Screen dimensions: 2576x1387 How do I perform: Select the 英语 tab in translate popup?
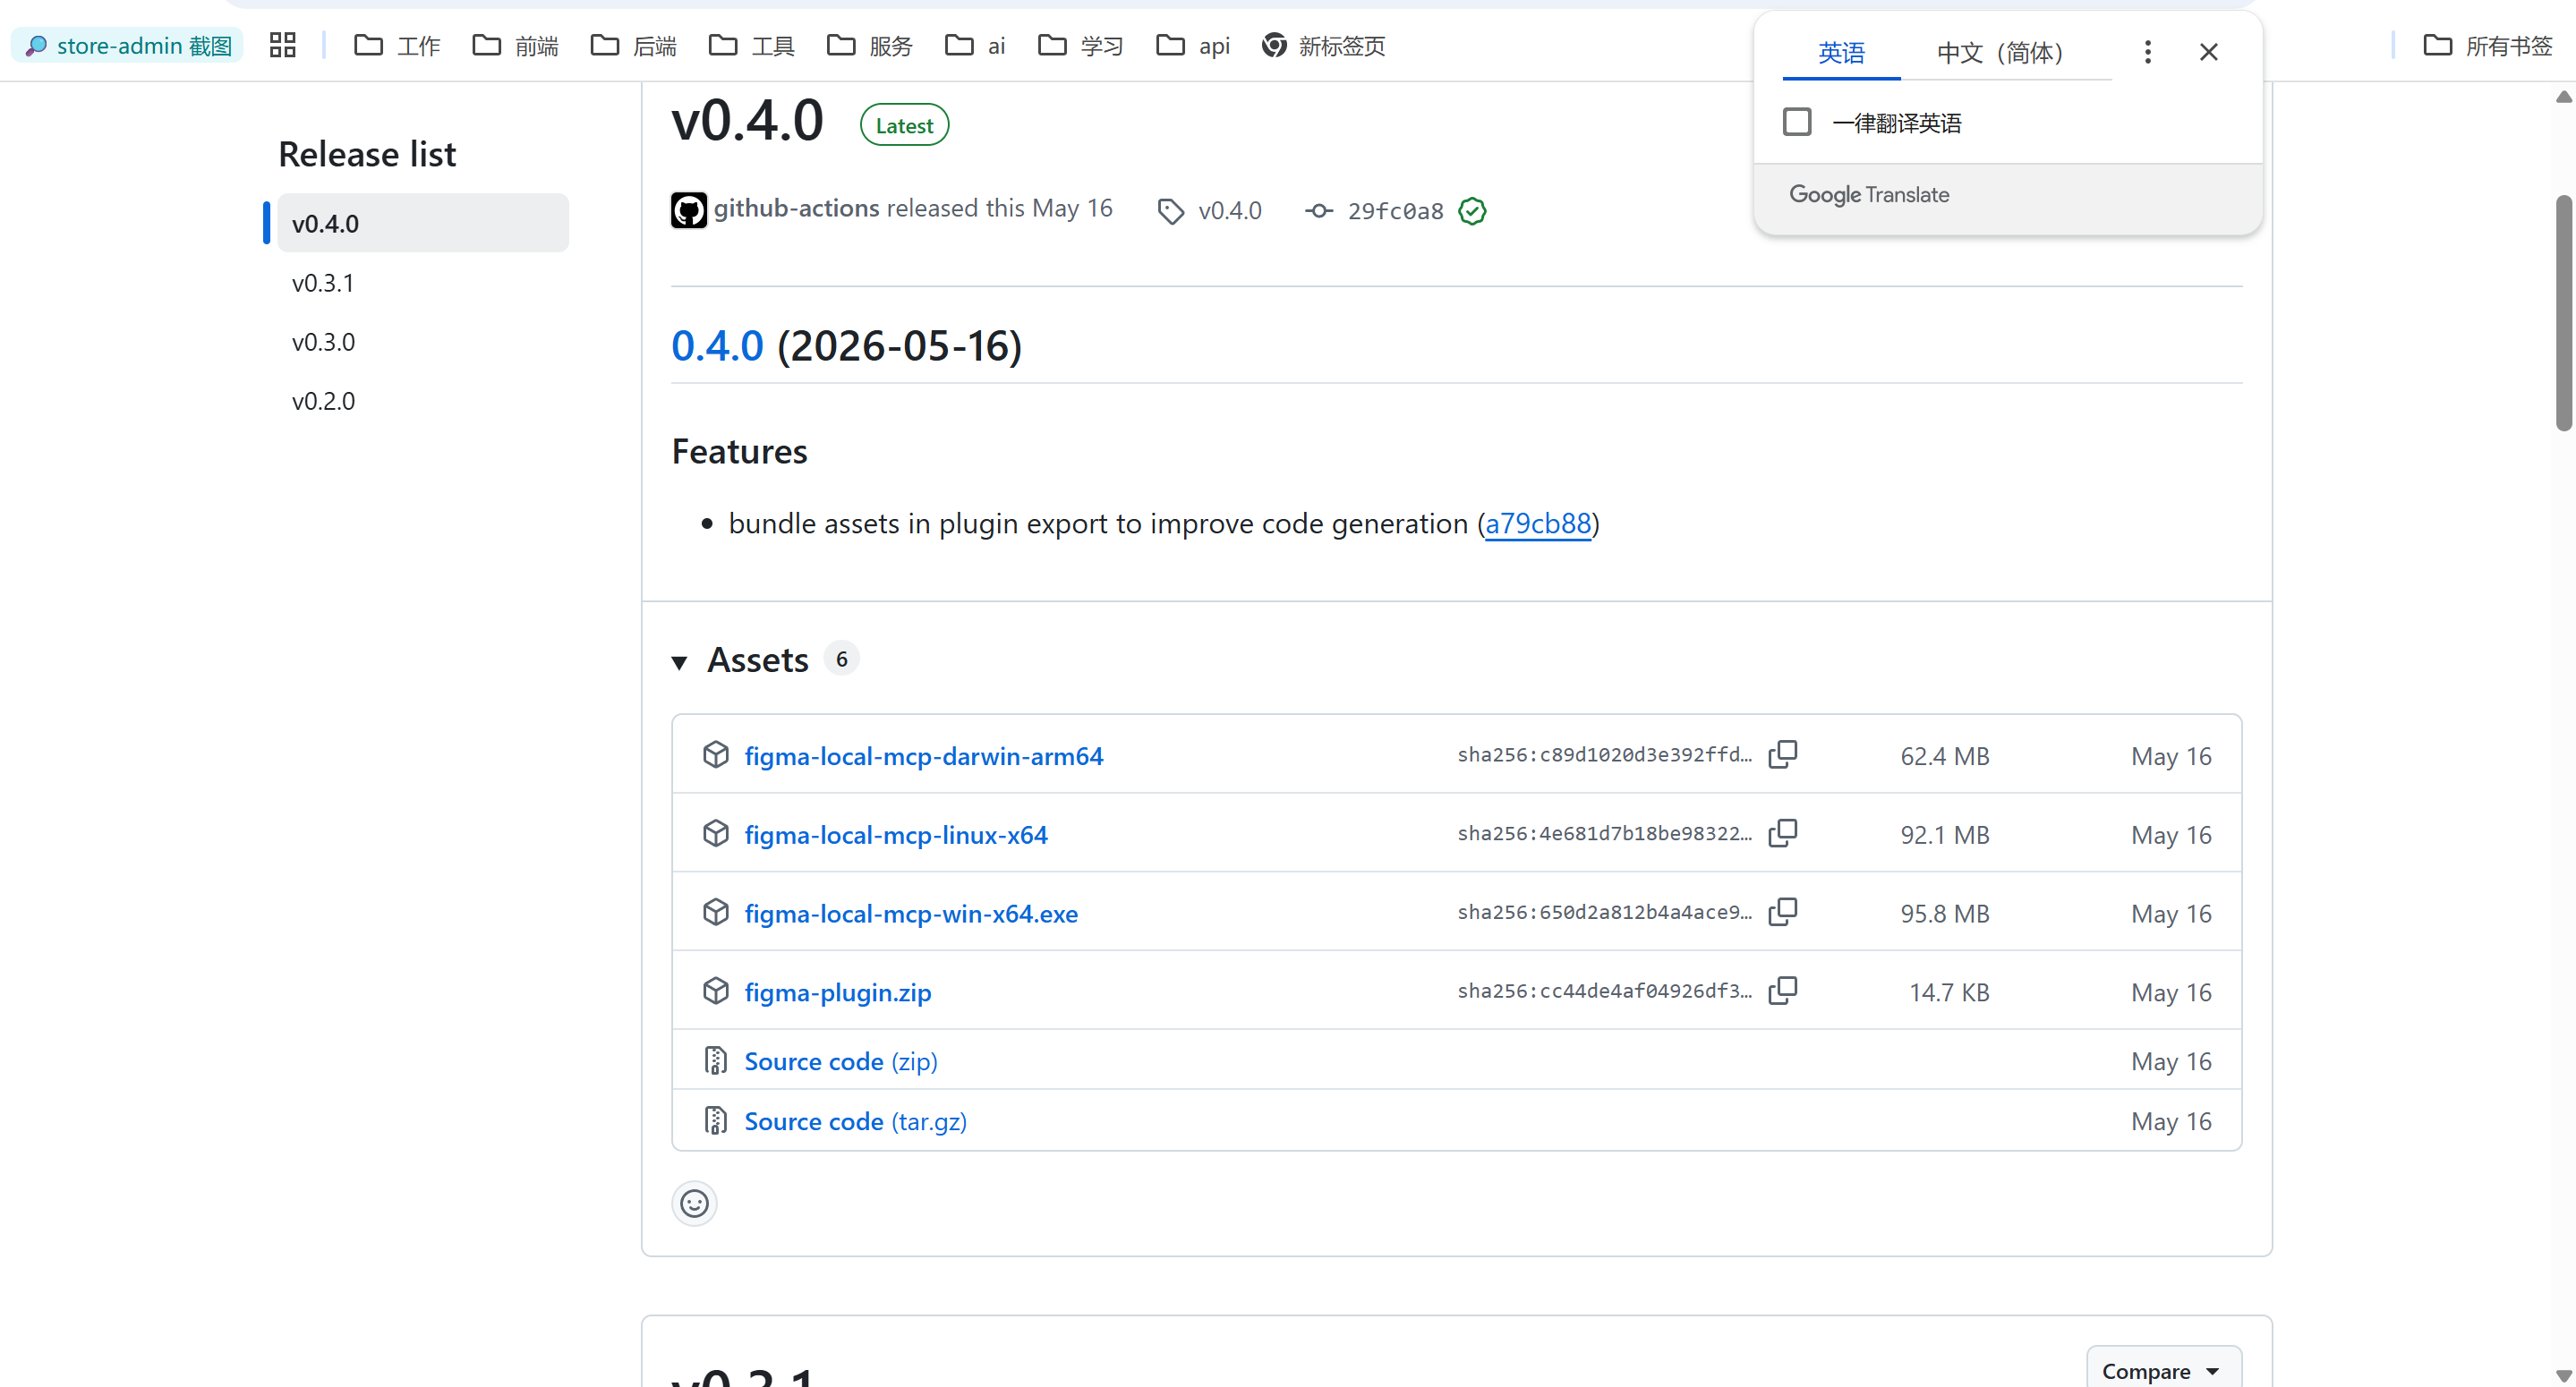[1841, 52]
